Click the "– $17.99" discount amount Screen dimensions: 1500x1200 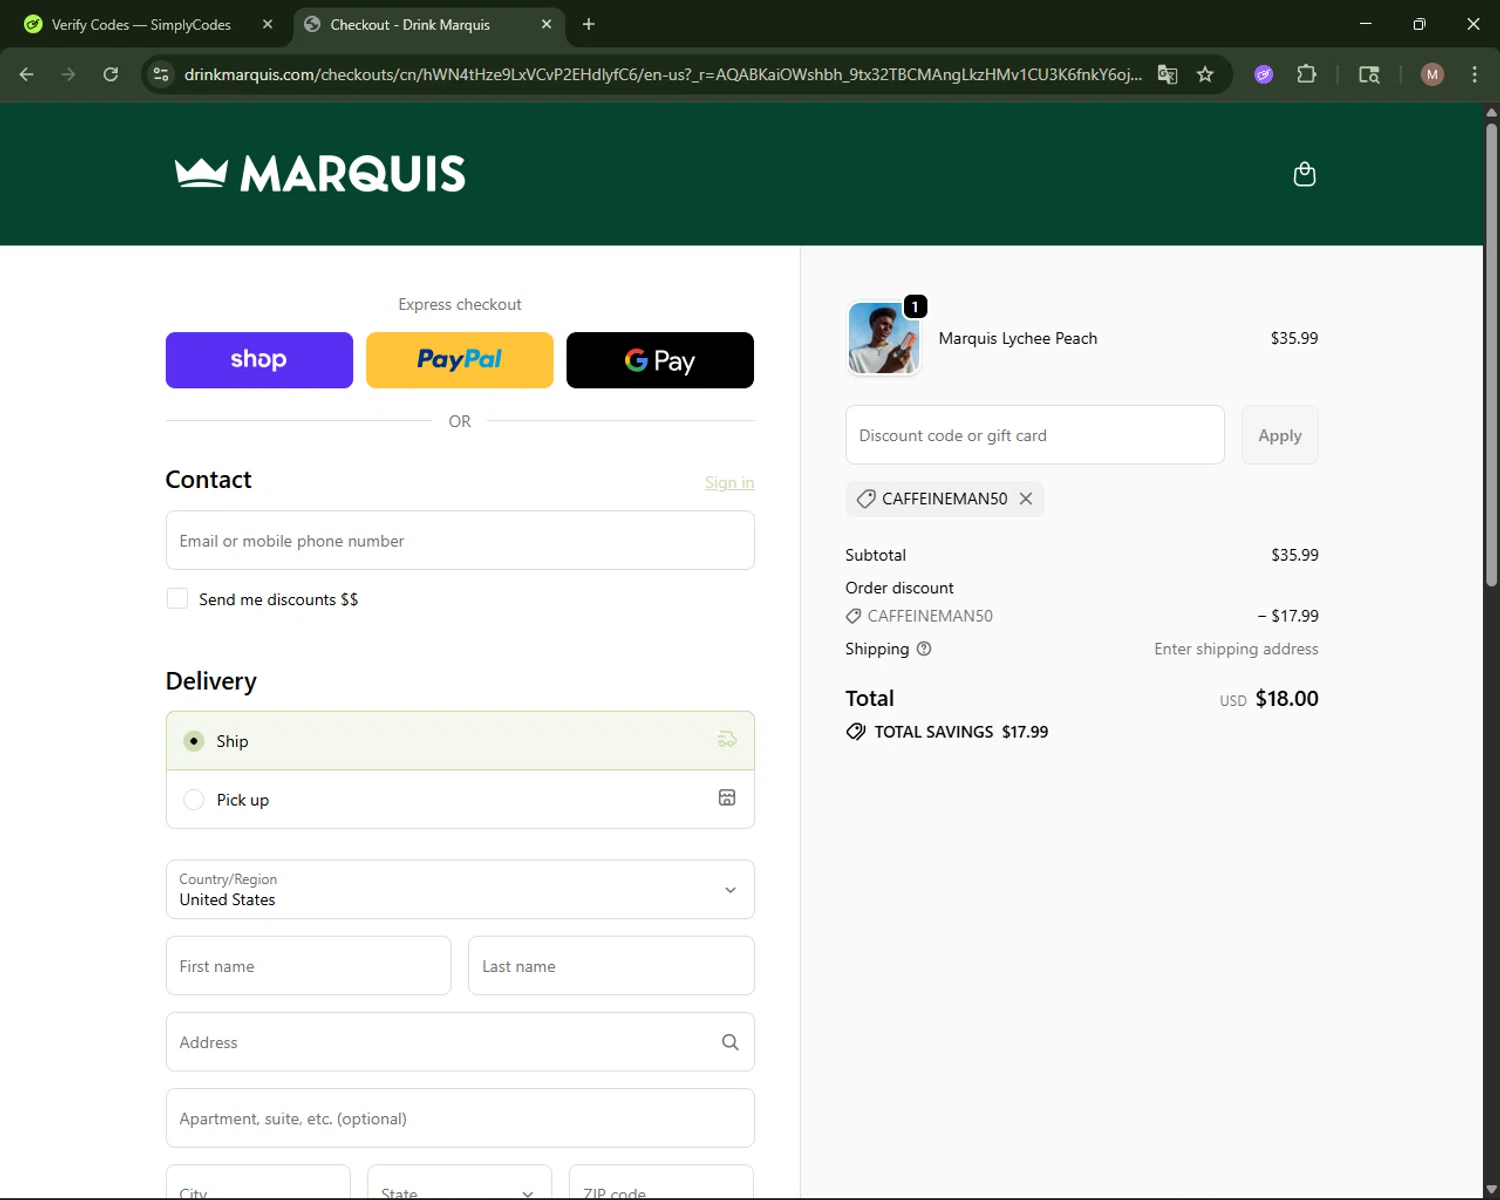(1288, 616)
